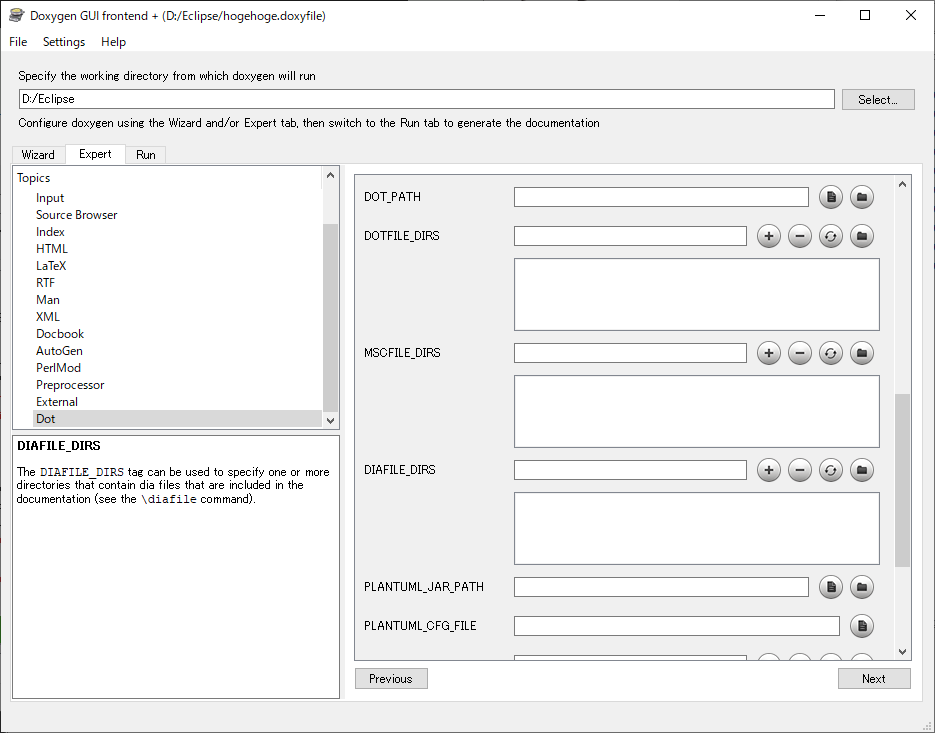
Task: Click the folder browse icon for DOT_PATH
Action: (x=862, y=197)
